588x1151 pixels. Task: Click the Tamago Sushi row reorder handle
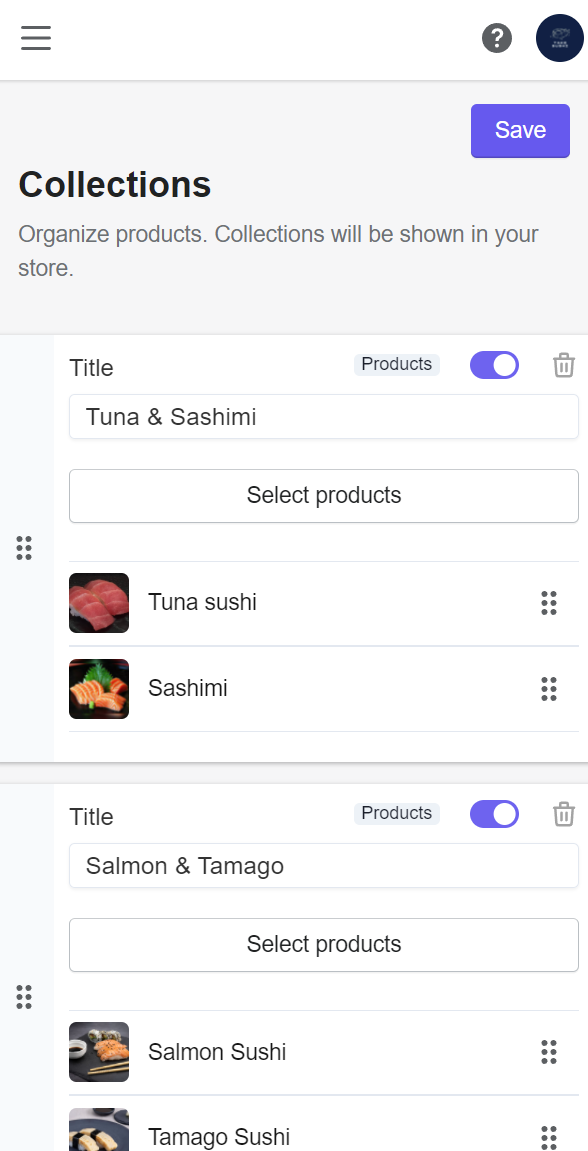pyautogui.click(x=549, y=1138)
